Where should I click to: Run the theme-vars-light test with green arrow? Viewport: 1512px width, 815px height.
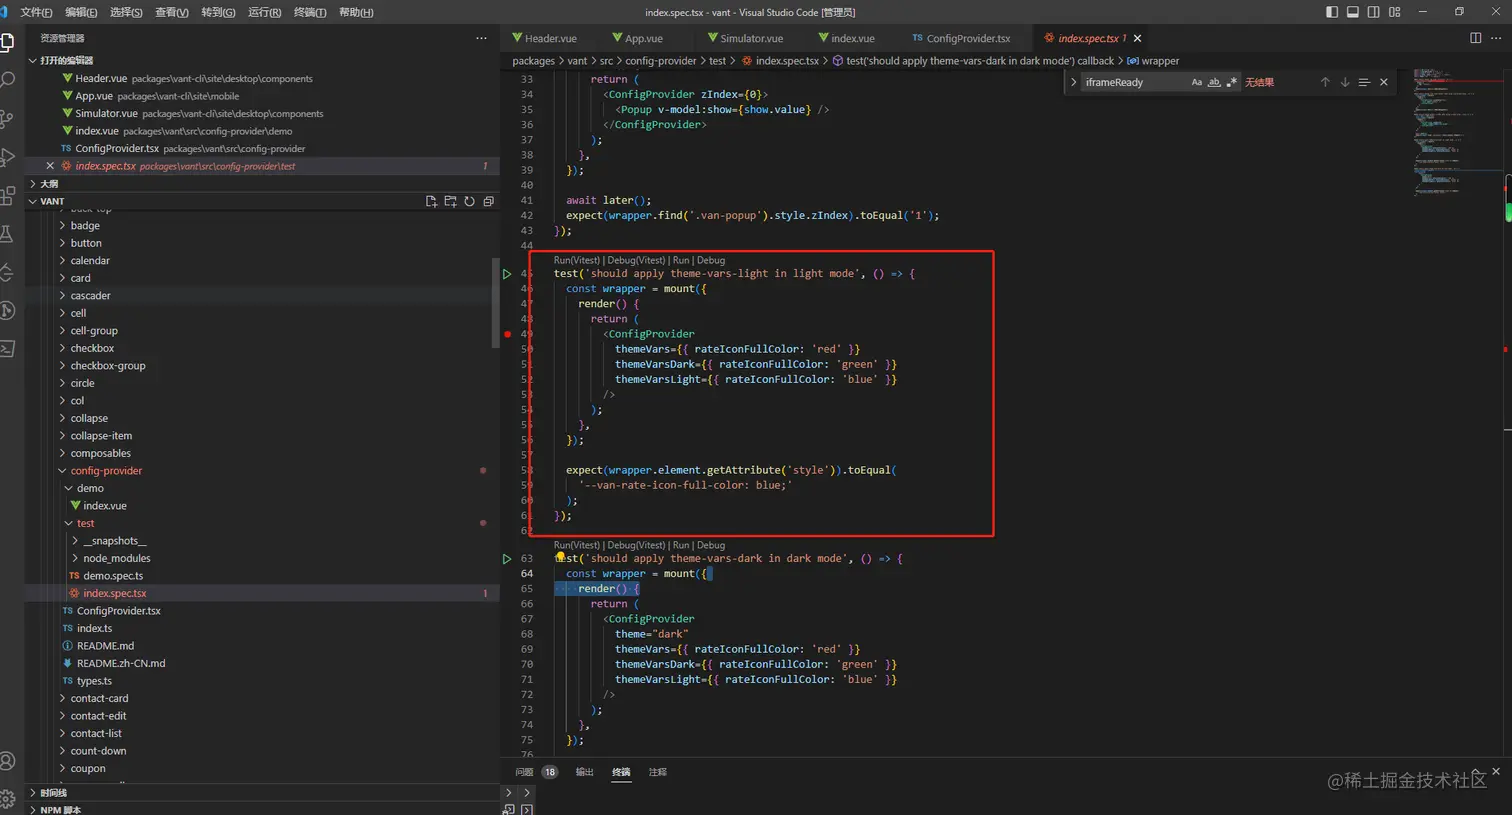tap(507, 273)
